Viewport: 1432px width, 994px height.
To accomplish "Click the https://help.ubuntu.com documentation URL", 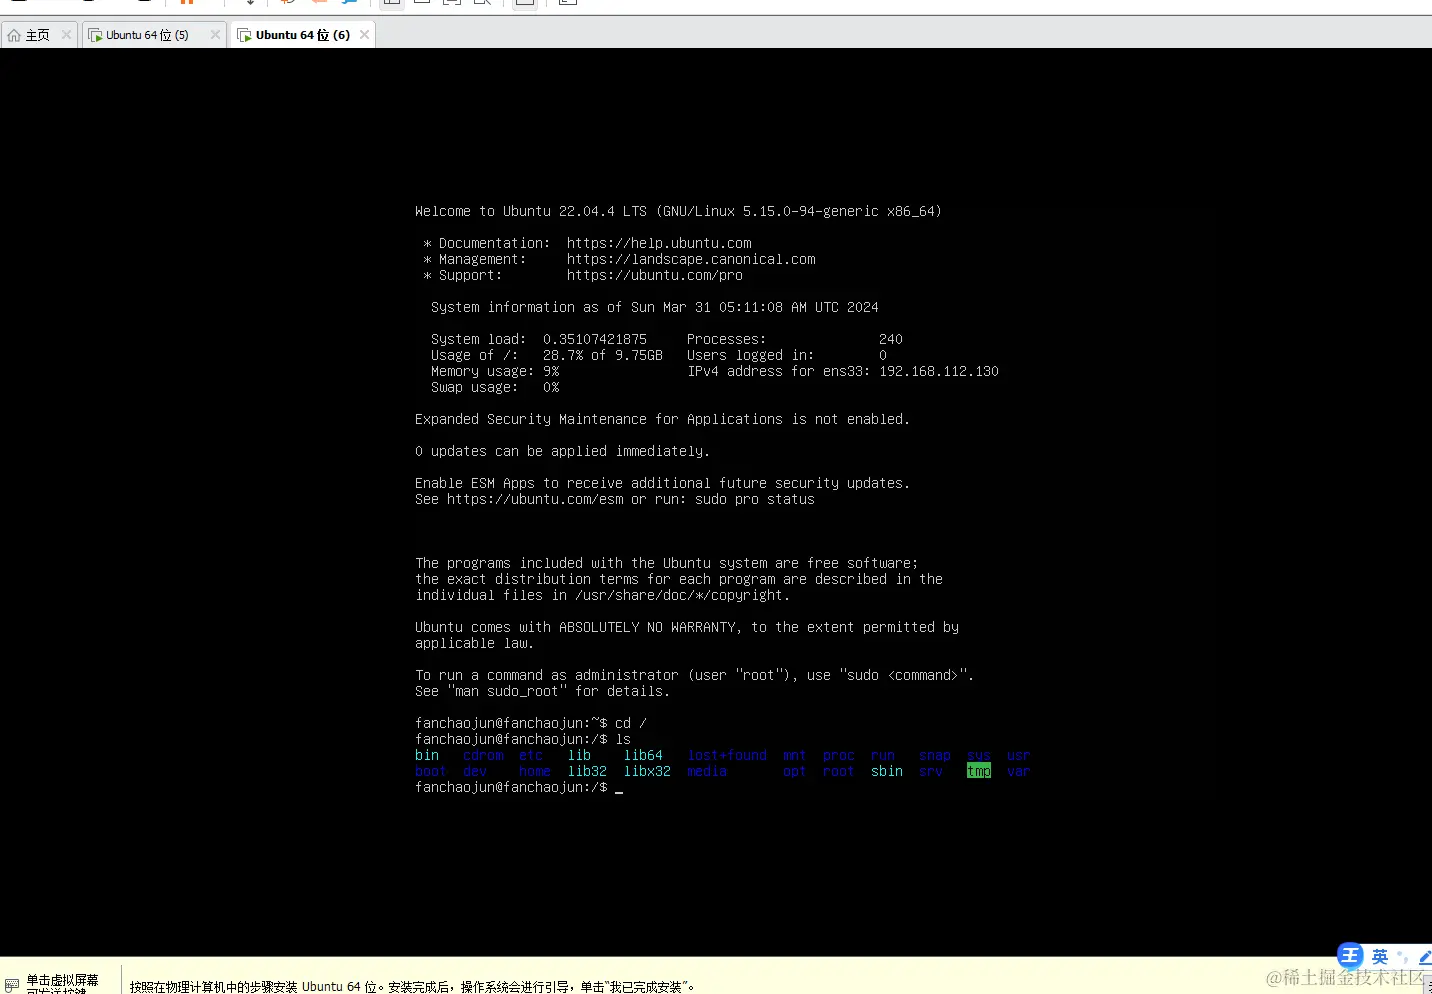I will click(x=659, y=243).
